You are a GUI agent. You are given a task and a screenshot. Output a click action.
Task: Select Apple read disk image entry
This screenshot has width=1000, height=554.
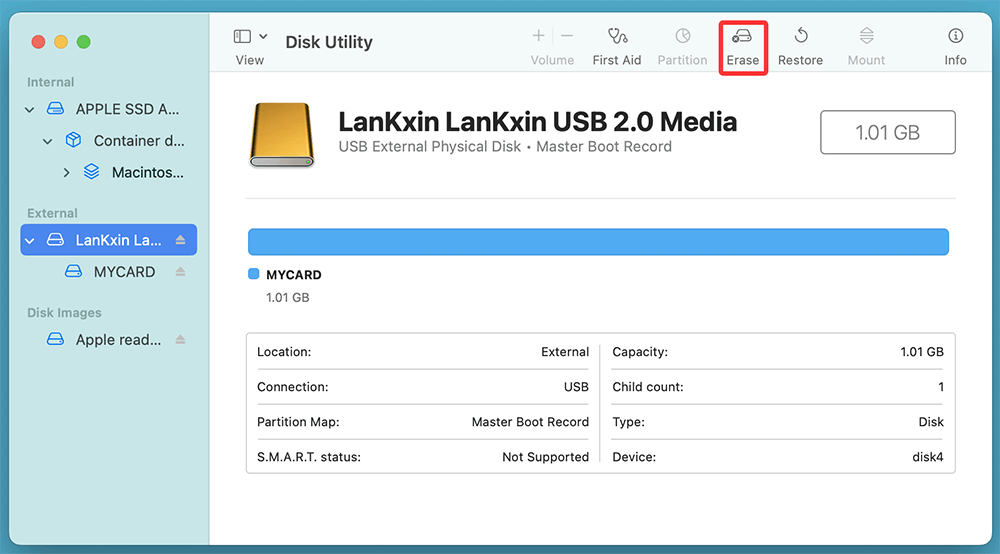(x=118, y=340)
